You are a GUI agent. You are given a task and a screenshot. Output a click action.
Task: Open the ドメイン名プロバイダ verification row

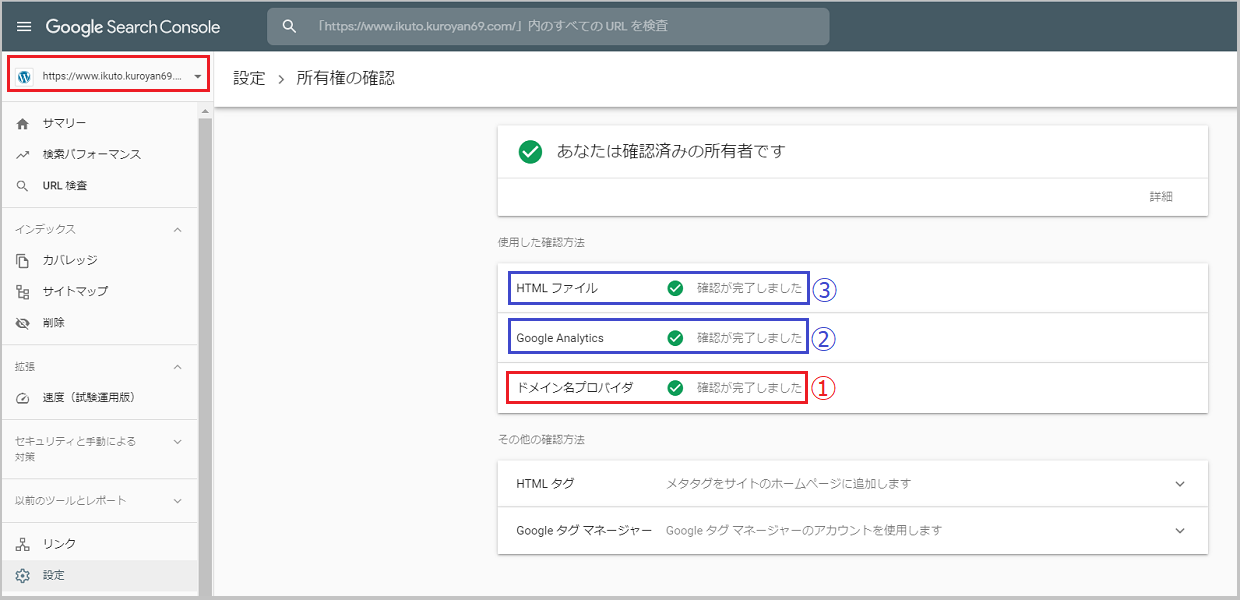(x=853, y=388)
